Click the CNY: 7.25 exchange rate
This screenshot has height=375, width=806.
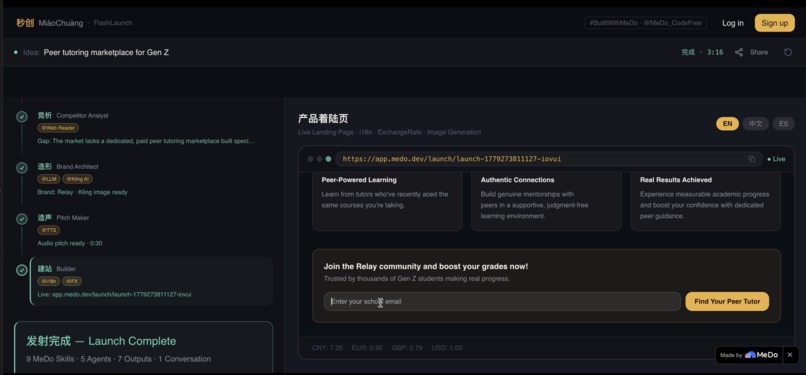coord(327,348)
